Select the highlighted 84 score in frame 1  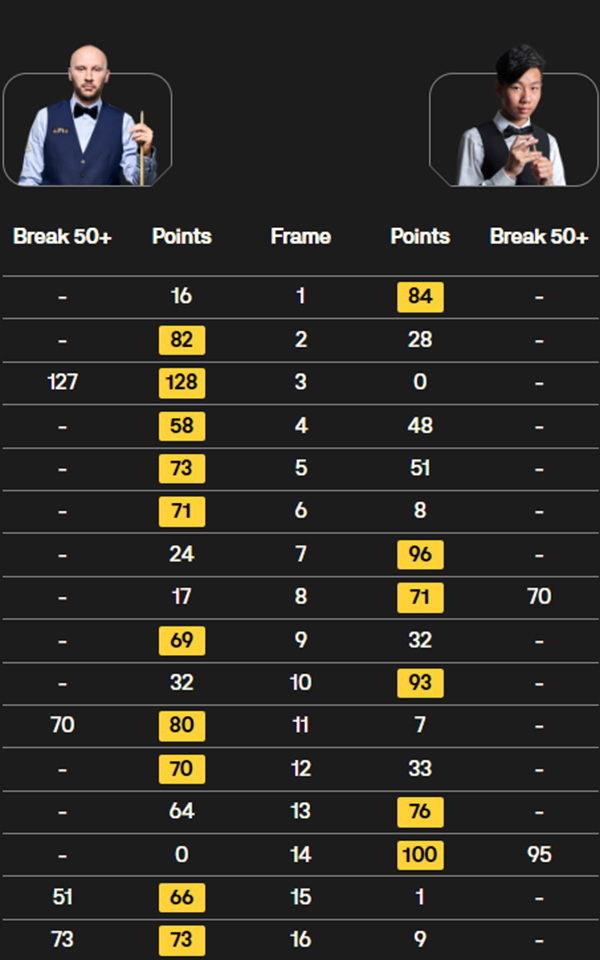[x=420, y=297]
